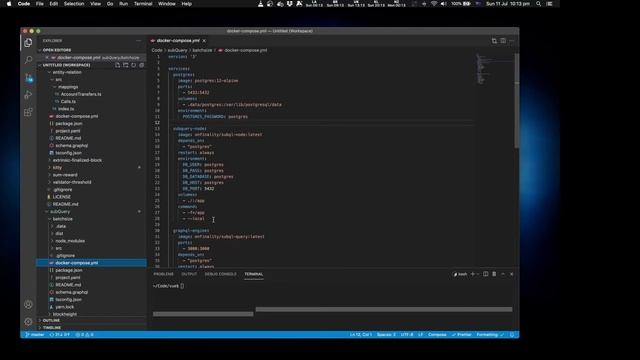Open Source Control view in activity bar
This screenshot has height=360, width=640.
coord(28,78)
